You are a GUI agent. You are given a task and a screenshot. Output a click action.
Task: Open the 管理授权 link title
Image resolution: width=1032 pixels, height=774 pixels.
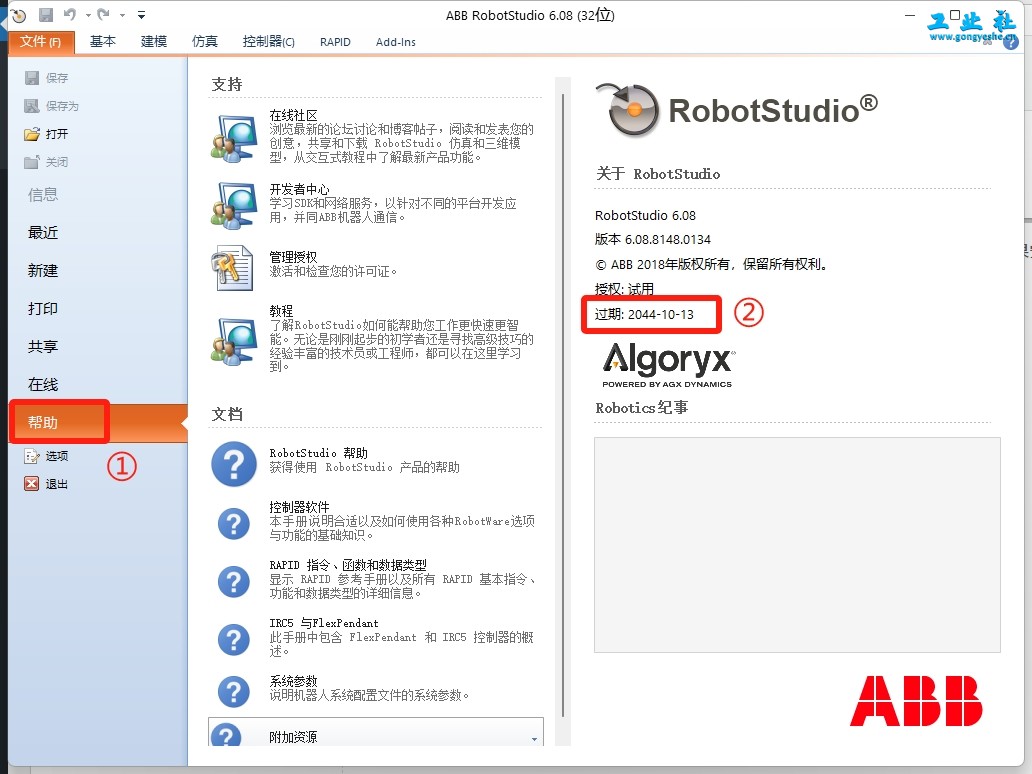[x=294, y=257]
